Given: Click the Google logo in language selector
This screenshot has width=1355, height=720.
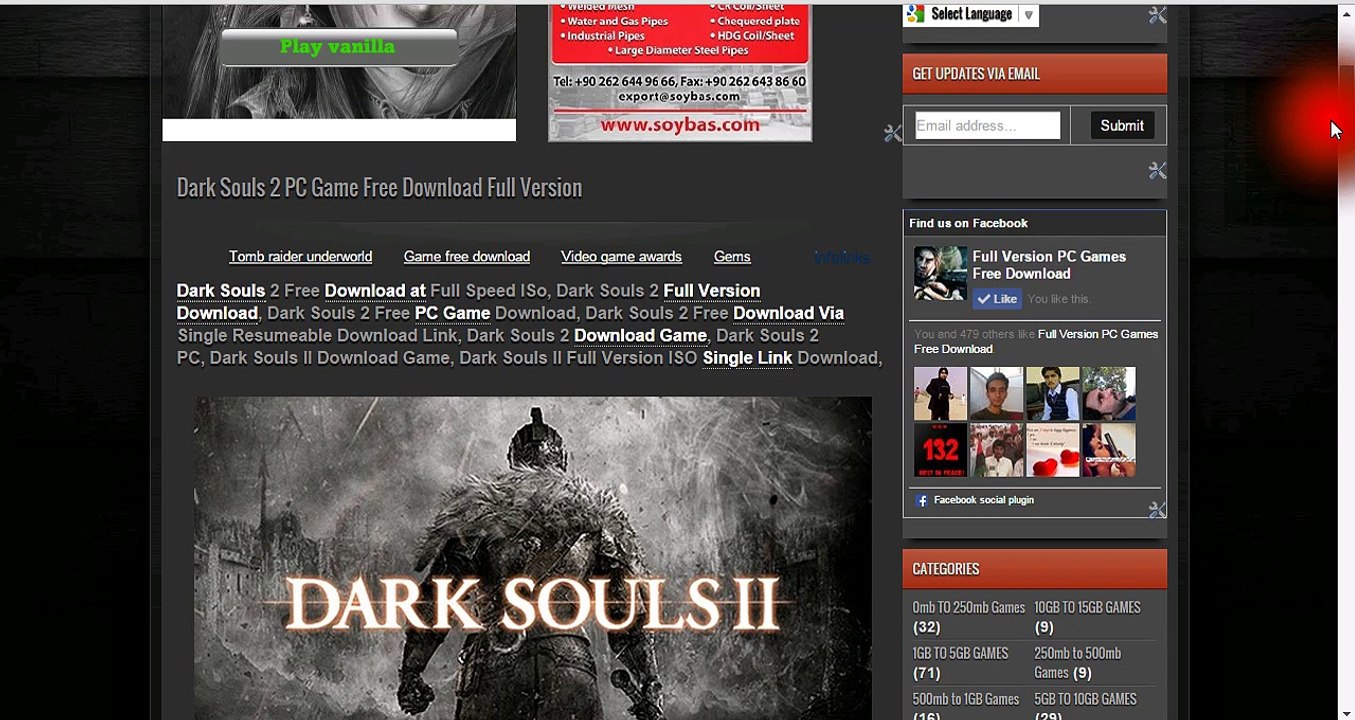Looking at the screenshot, I should point(915,14).
